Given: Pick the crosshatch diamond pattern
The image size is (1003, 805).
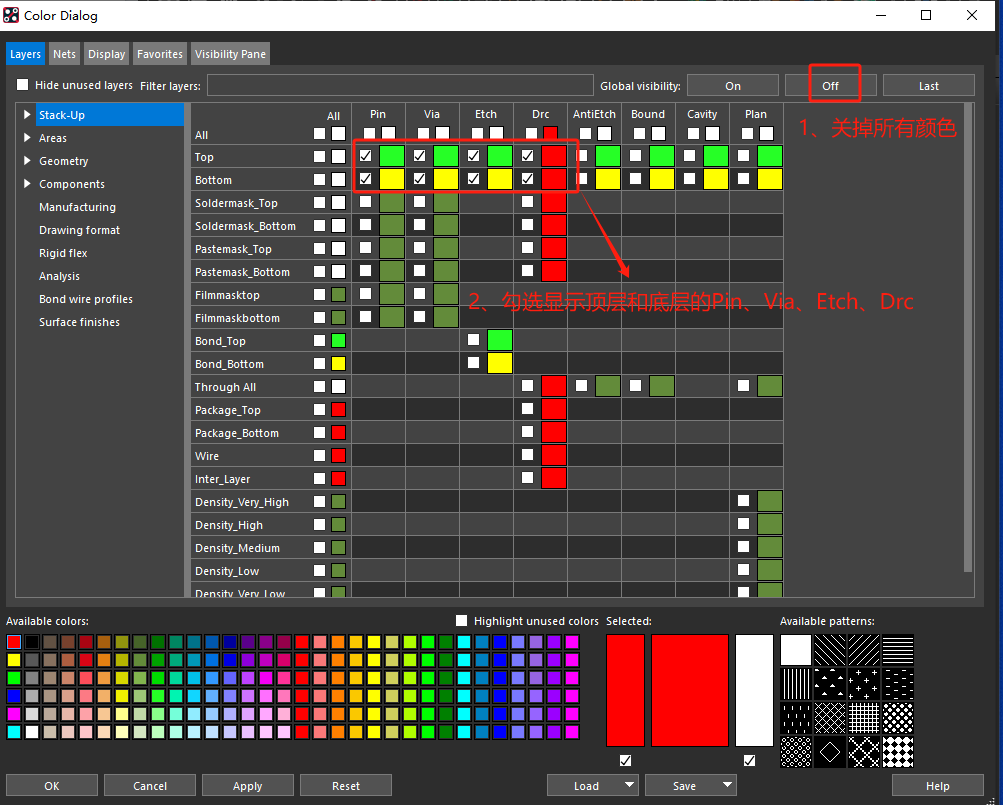Looking at the screenshot, I should [x=830, y=718].
